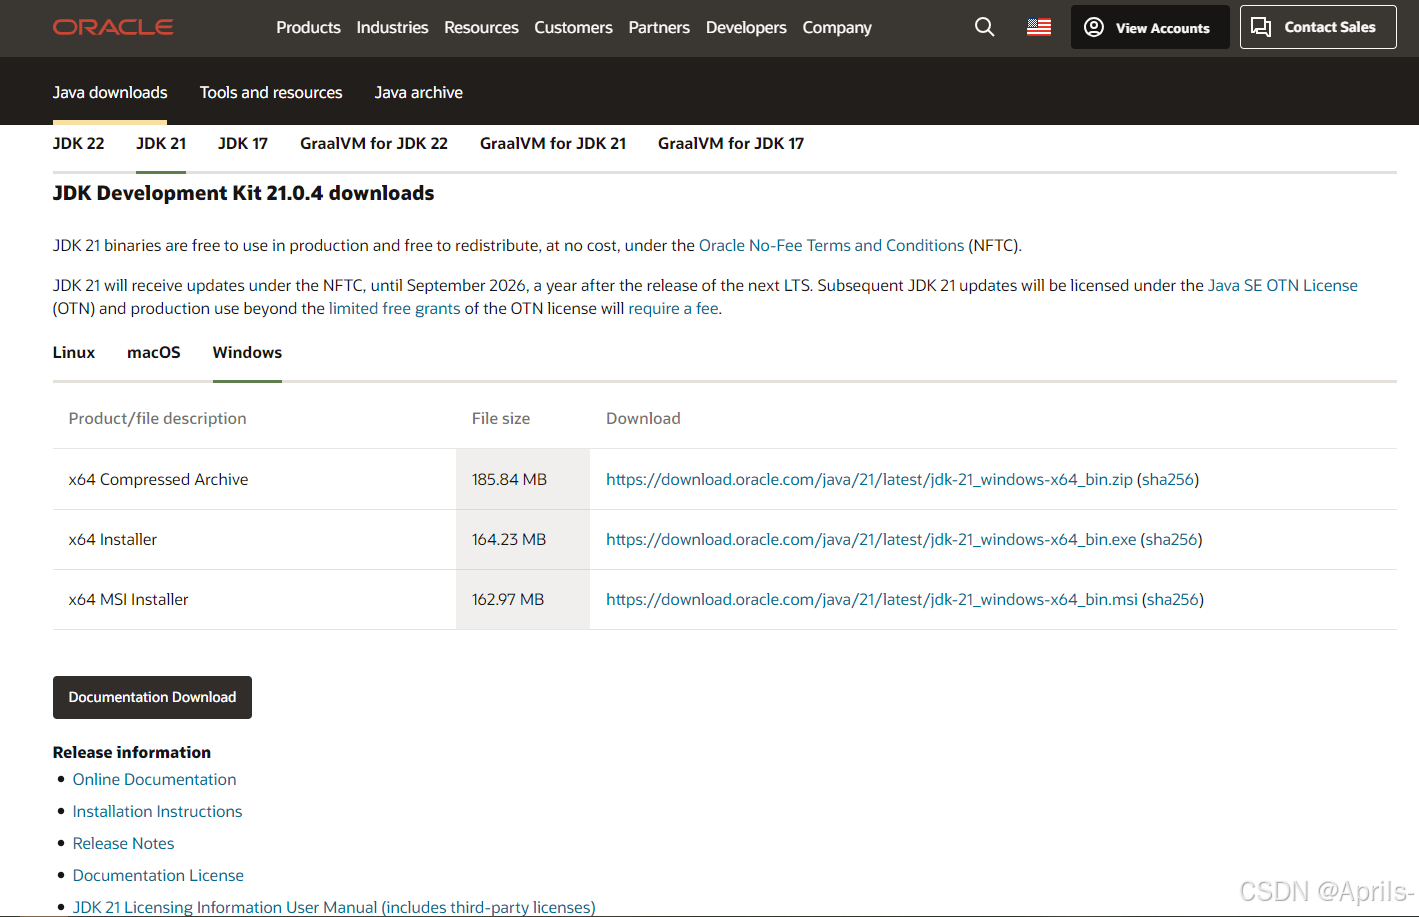
Task: Open the Products menu
Action: click(308, 28)
